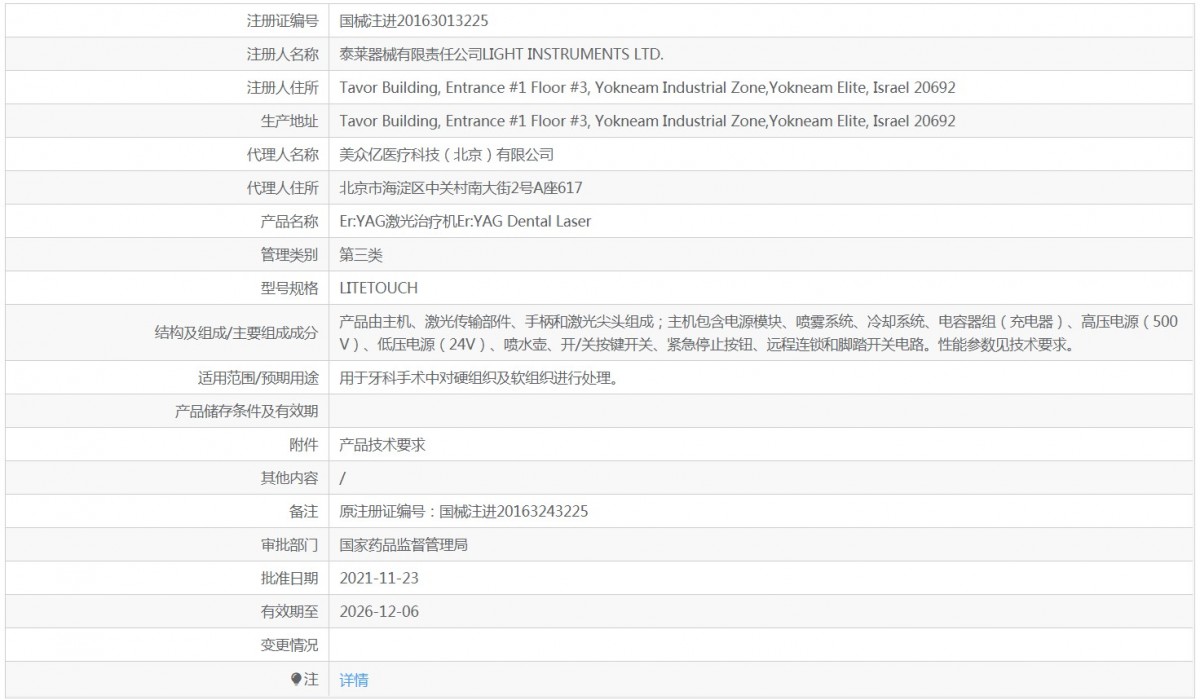Viewport: 1200px width, 700px height.
Task: Click the 管理类别 label
Action: tap(290, 255)
